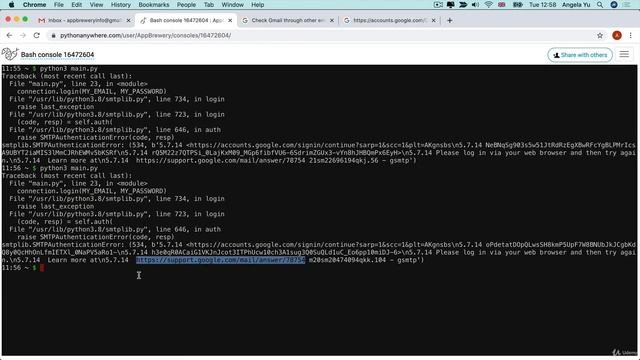Open the Edit menu
Viewport: 640px width, 360px height.
pyautogui.click(x=76, y=4)
